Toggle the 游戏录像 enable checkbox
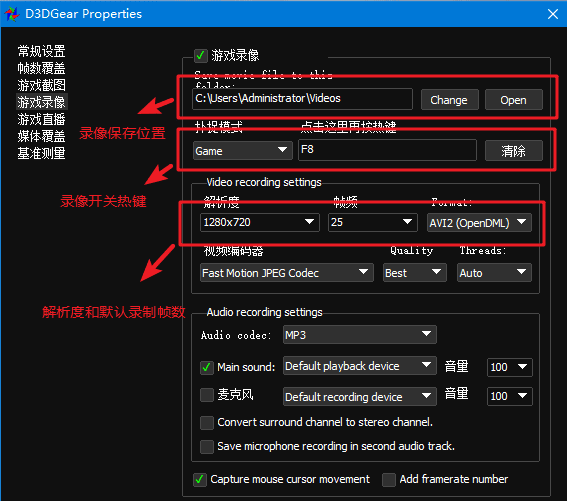The image size is (567, 501). (200, 56)
